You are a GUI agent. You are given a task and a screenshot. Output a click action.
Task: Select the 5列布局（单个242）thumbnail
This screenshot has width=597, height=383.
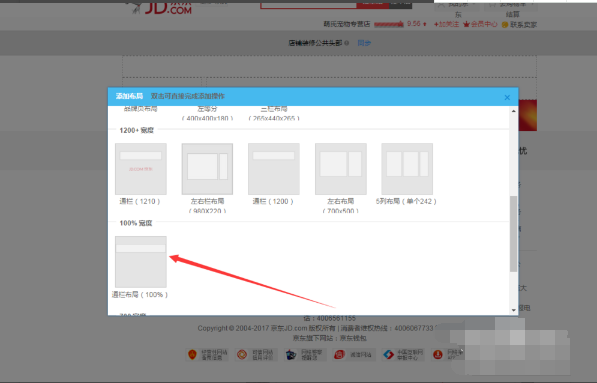coord(407,169)
